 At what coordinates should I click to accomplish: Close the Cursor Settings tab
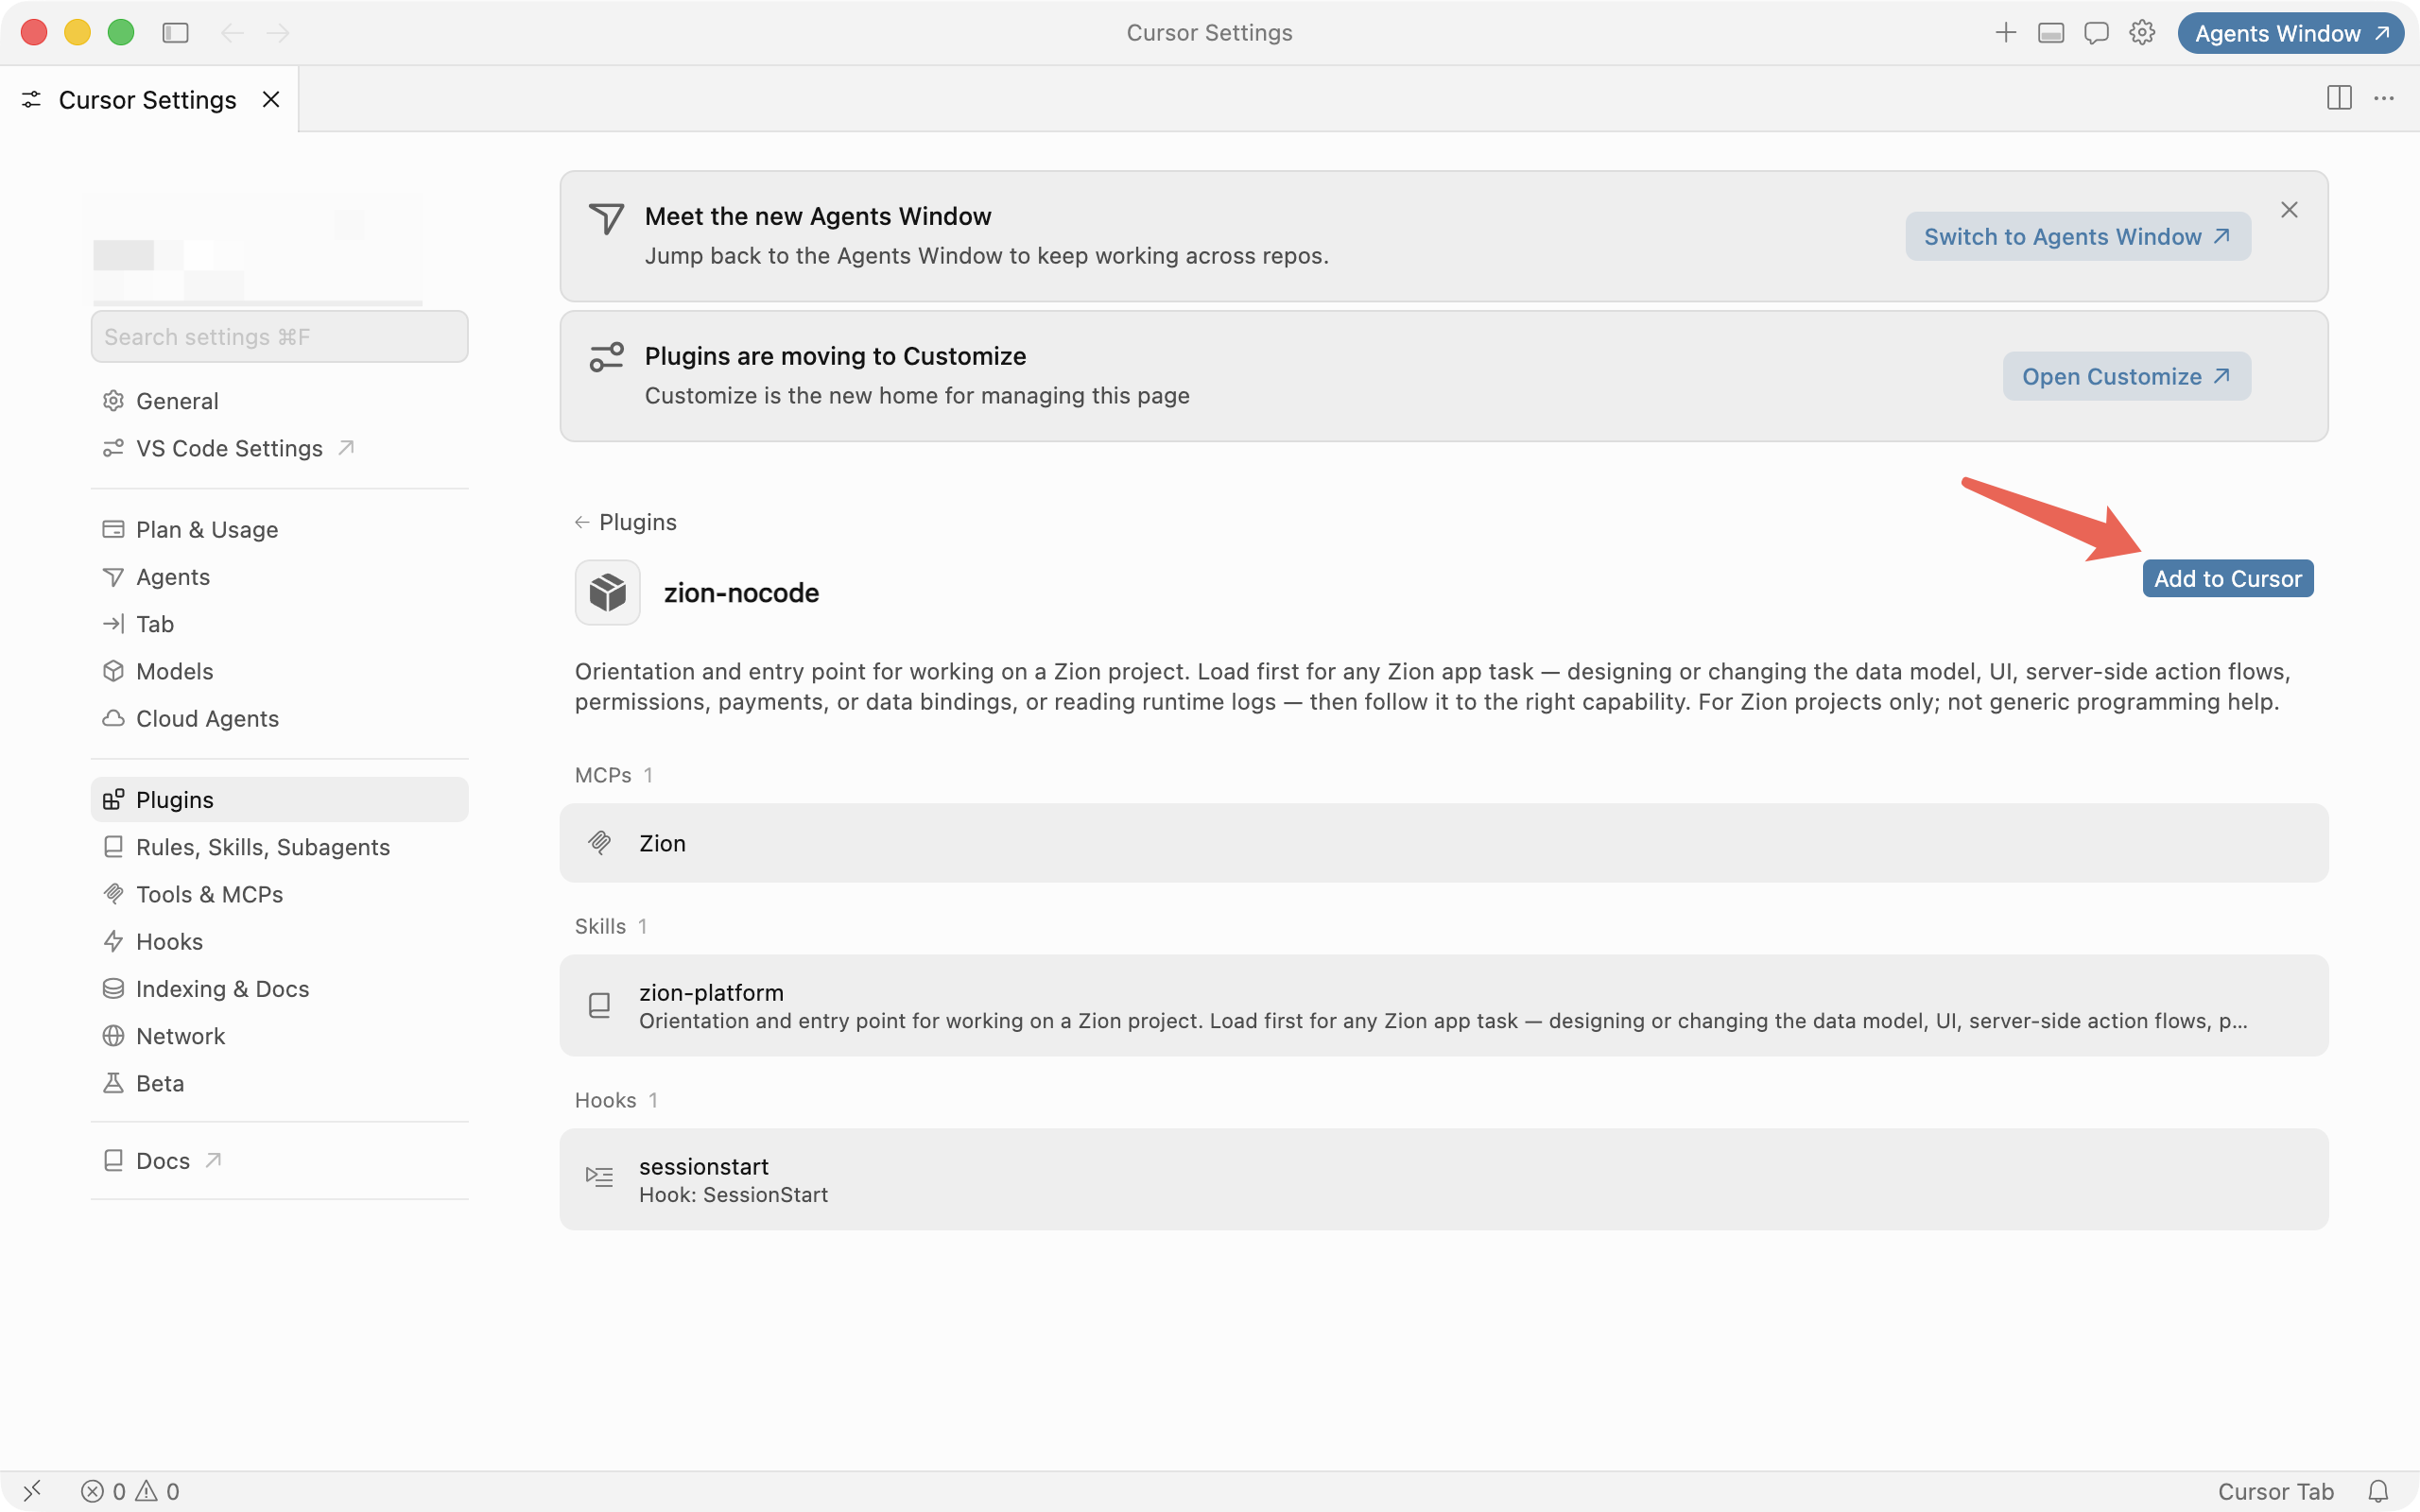pyautogui.click(x=271, y=99)
